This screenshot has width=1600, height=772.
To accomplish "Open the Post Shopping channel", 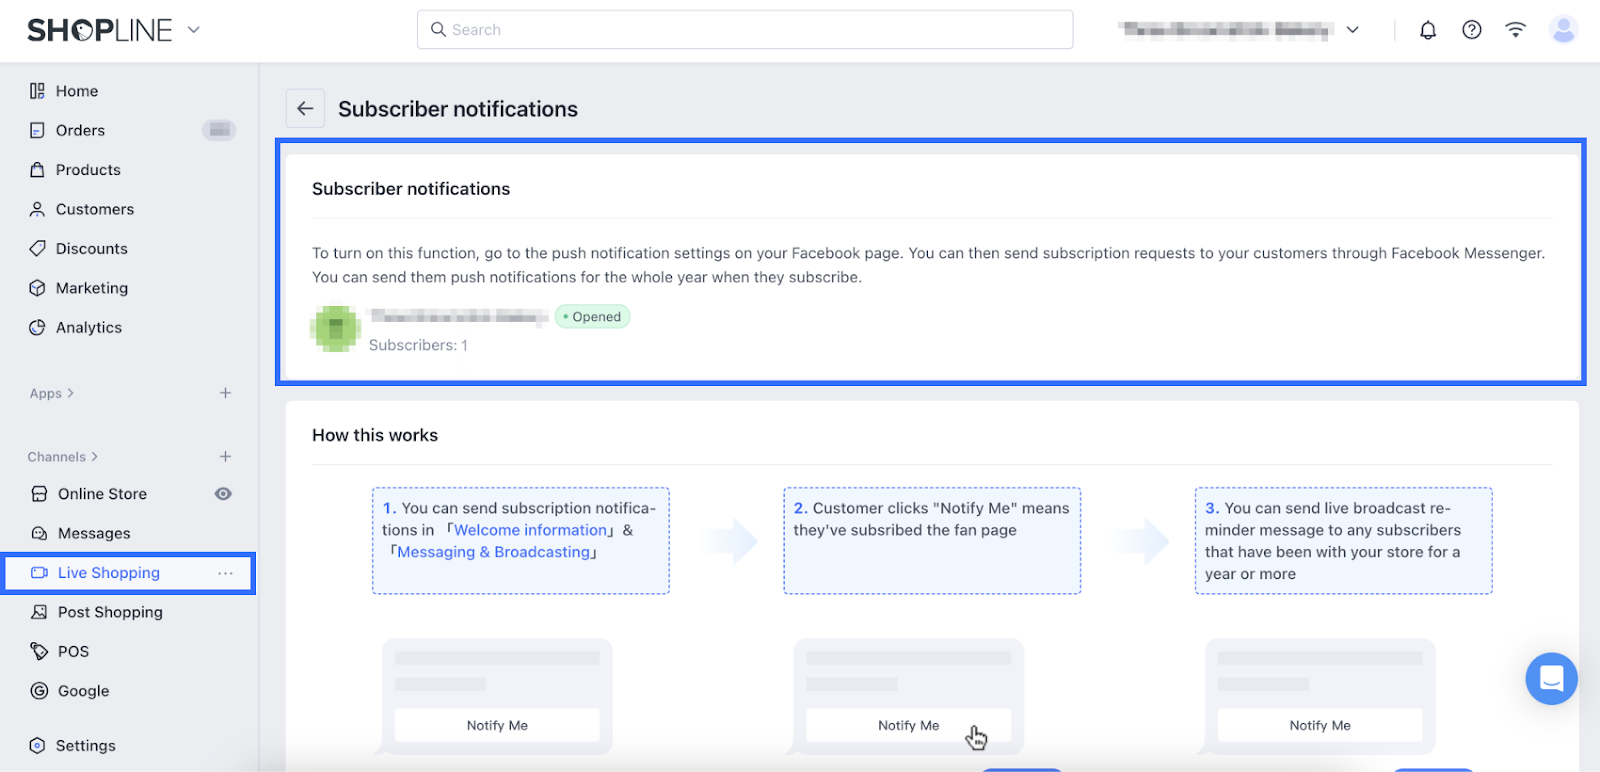I will [x=110, y=612].
